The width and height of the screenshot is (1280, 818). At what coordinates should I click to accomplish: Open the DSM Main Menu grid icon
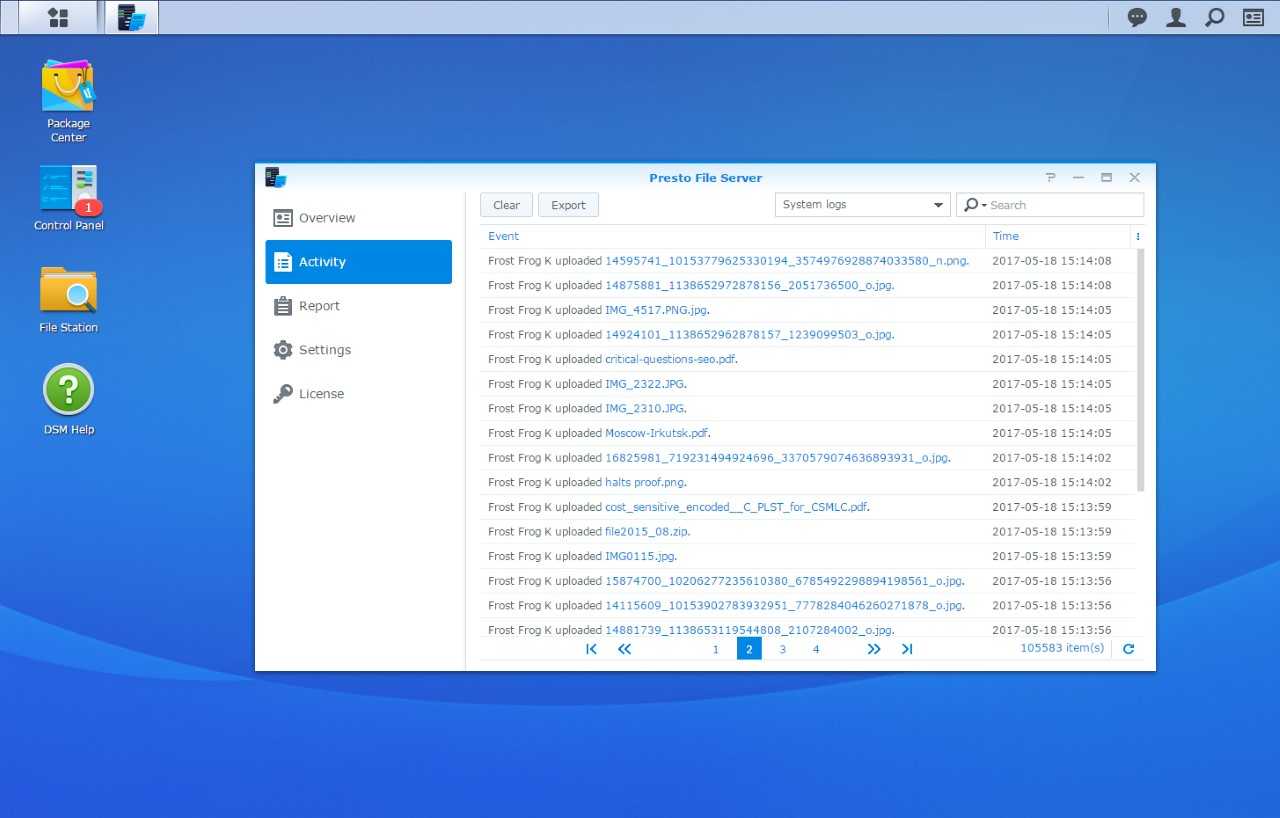(x=58, y=17)
